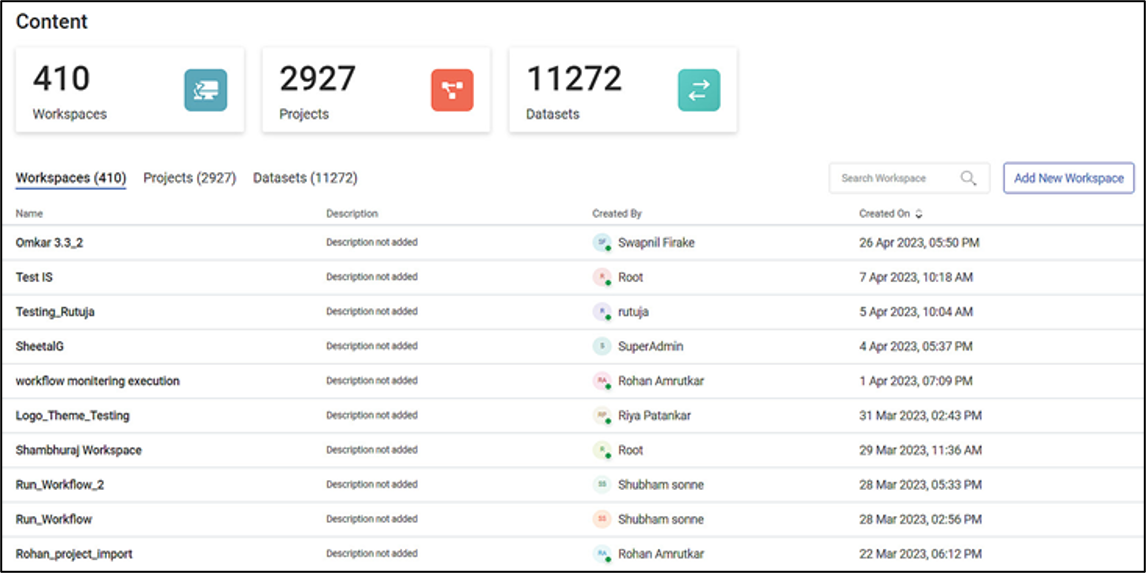Click the search magnifier icon
1146x573 pixels.
[968, 178]
